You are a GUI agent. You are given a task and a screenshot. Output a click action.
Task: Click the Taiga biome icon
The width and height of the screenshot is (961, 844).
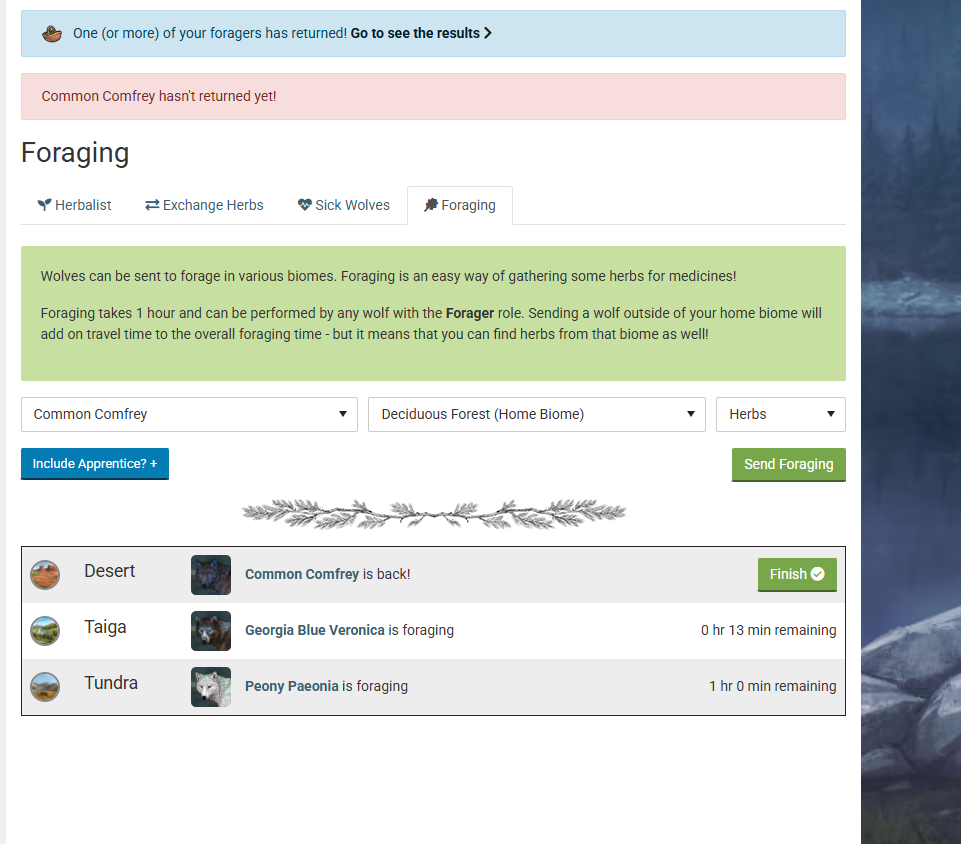[x=45, y=631]
